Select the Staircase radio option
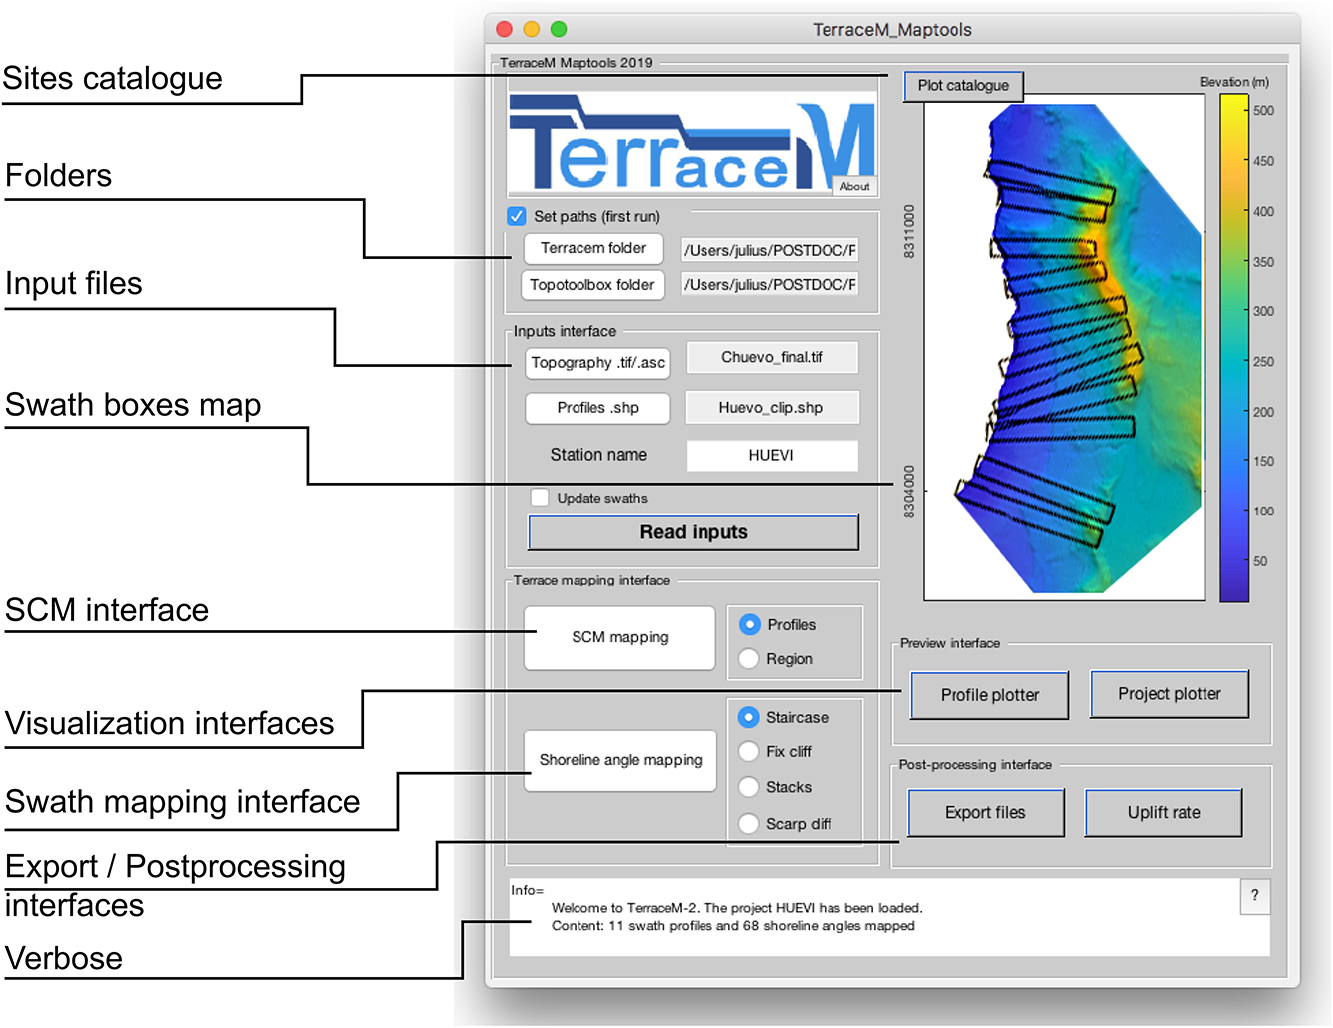1333x1028 pixels. 749,718
